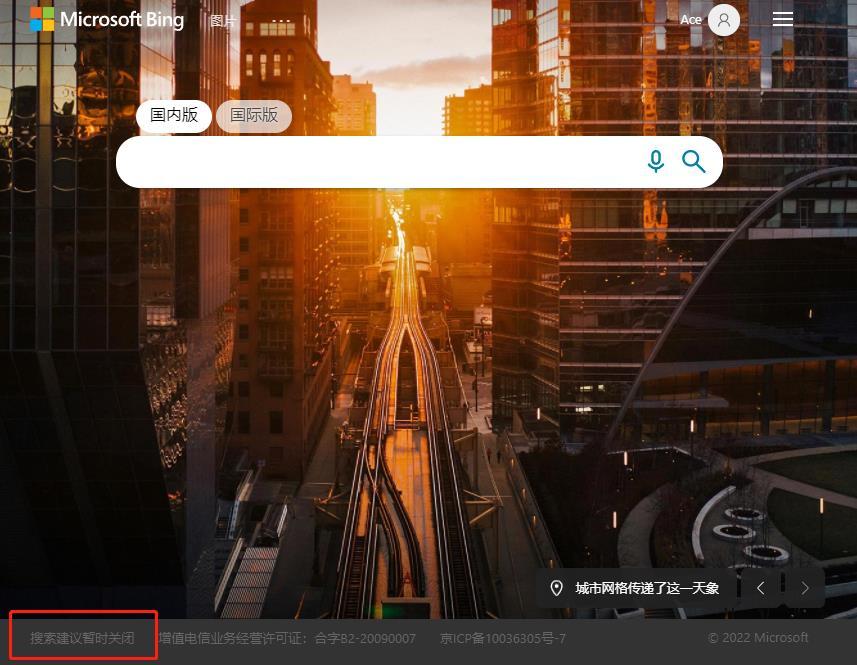Image resolution: width=857 pixels, height=665 pixels.
Task: Expand the three-dots more menu
Action: tap(281, 21)
